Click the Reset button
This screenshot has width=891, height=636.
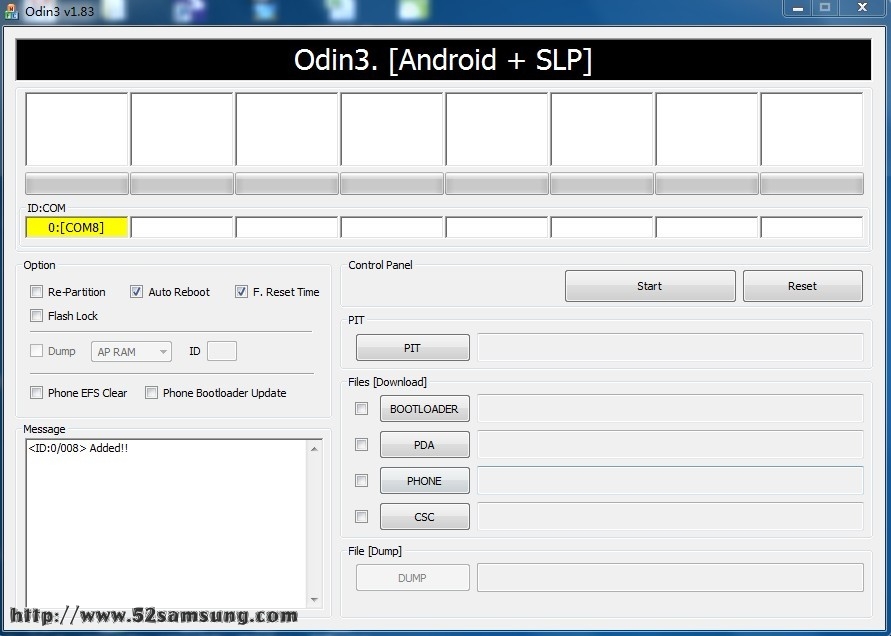point(802,286)
